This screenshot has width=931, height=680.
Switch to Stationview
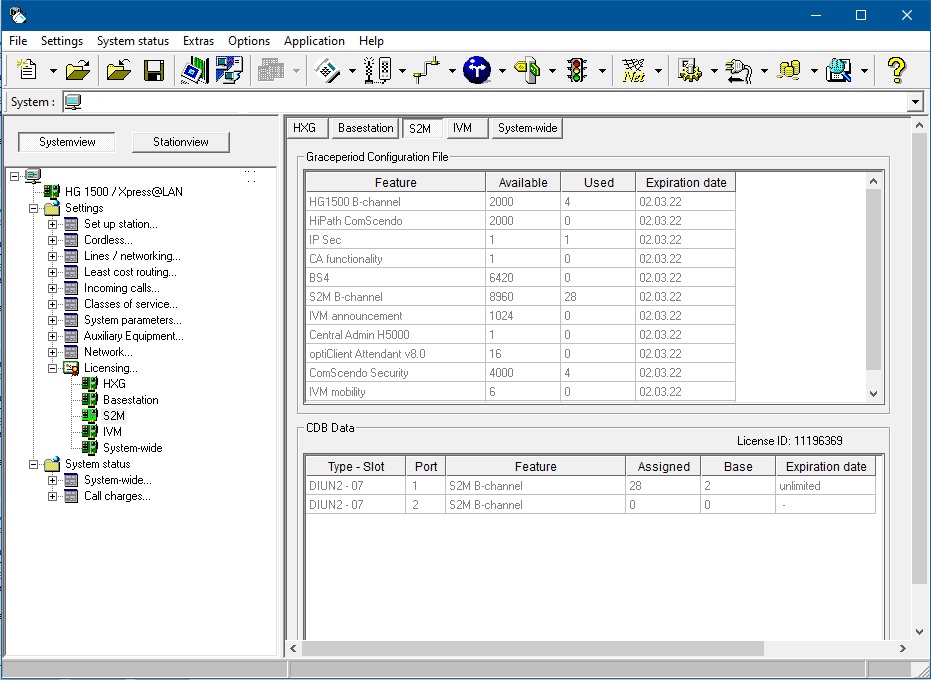[x=181, y=142]
